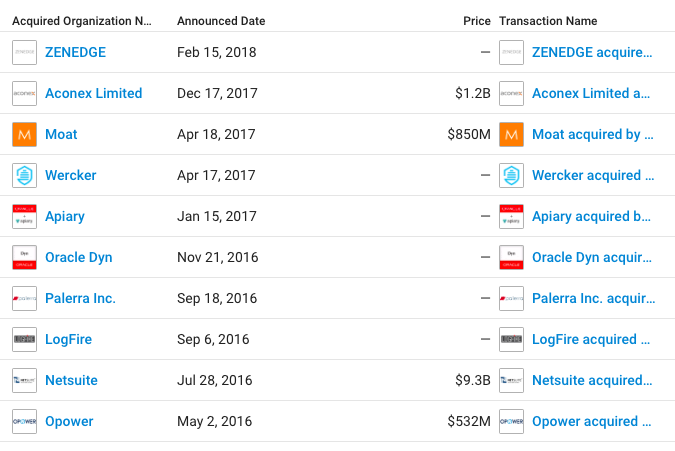This screenshot has height=451, width=675.
Task: Click the Aconex logo beside Aconex Limited
Action: pos(24,93)
